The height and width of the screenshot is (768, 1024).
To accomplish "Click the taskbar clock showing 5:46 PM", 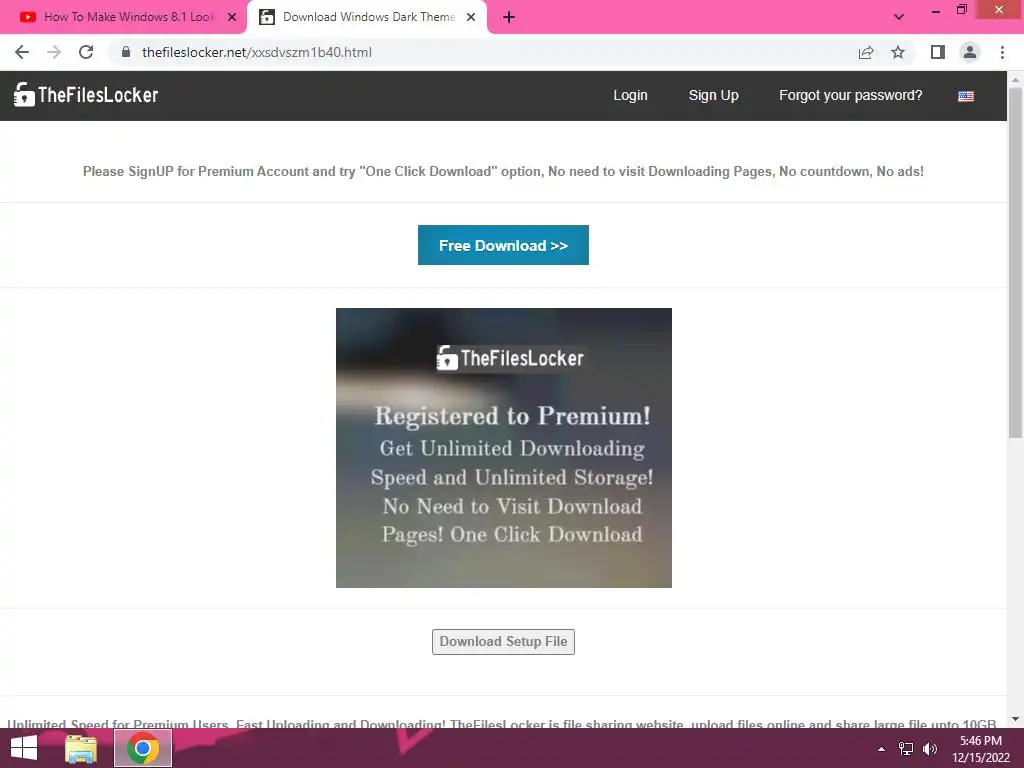I will click(x=980, y=749).
